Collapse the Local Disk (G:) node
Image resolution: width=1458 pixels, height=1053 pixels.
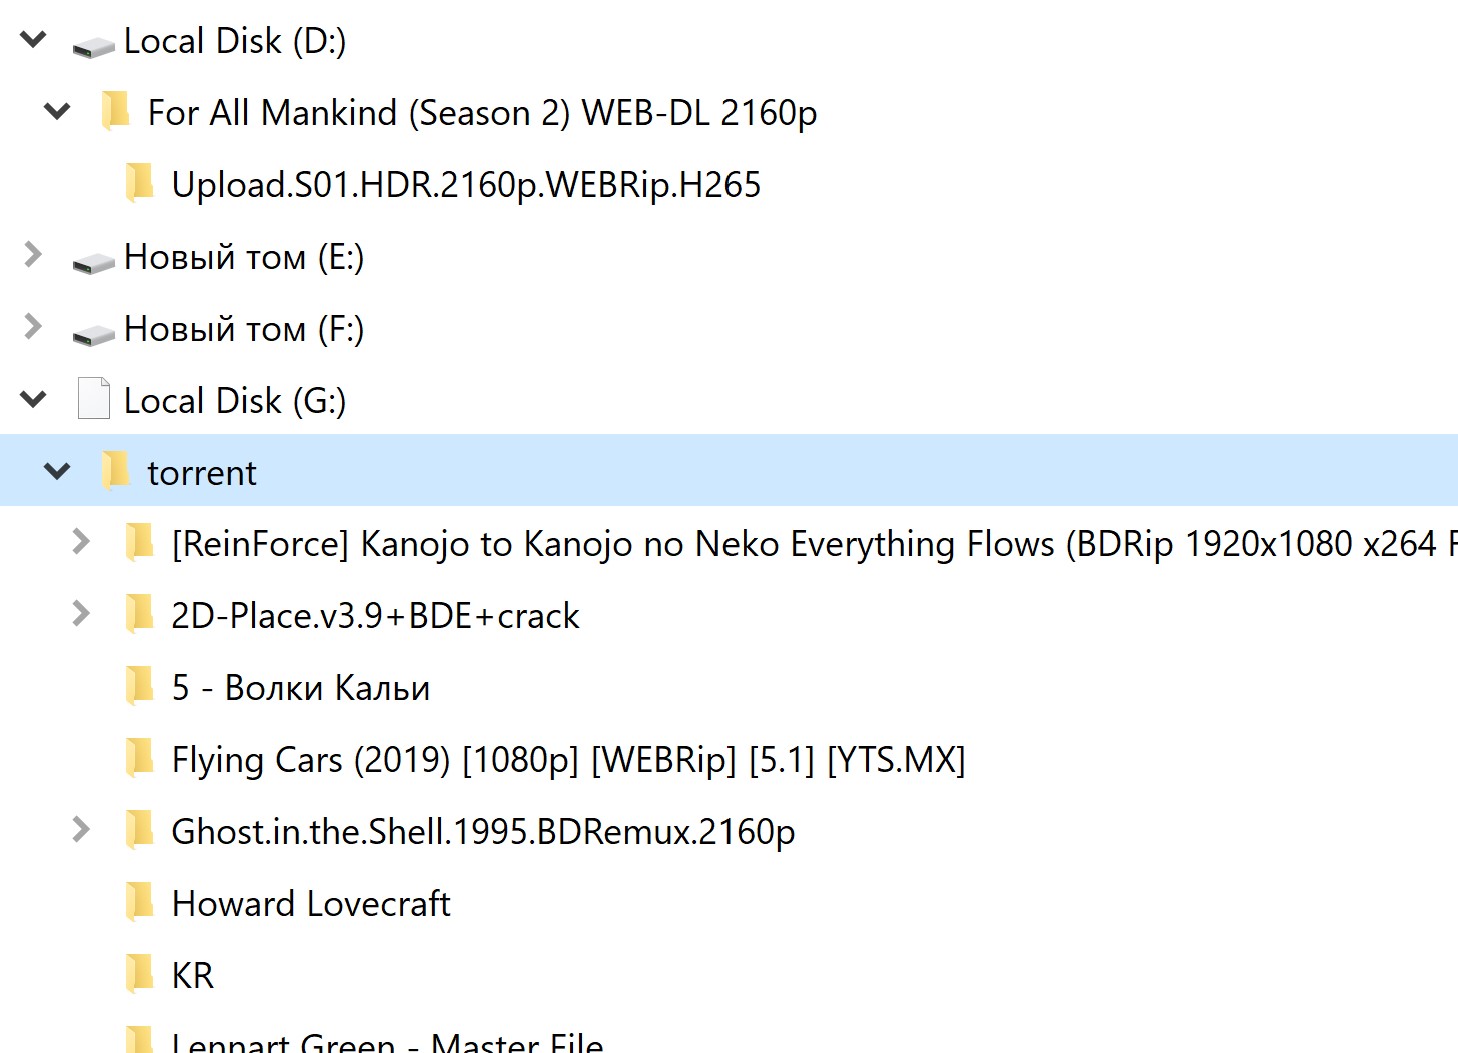[34, 400]
